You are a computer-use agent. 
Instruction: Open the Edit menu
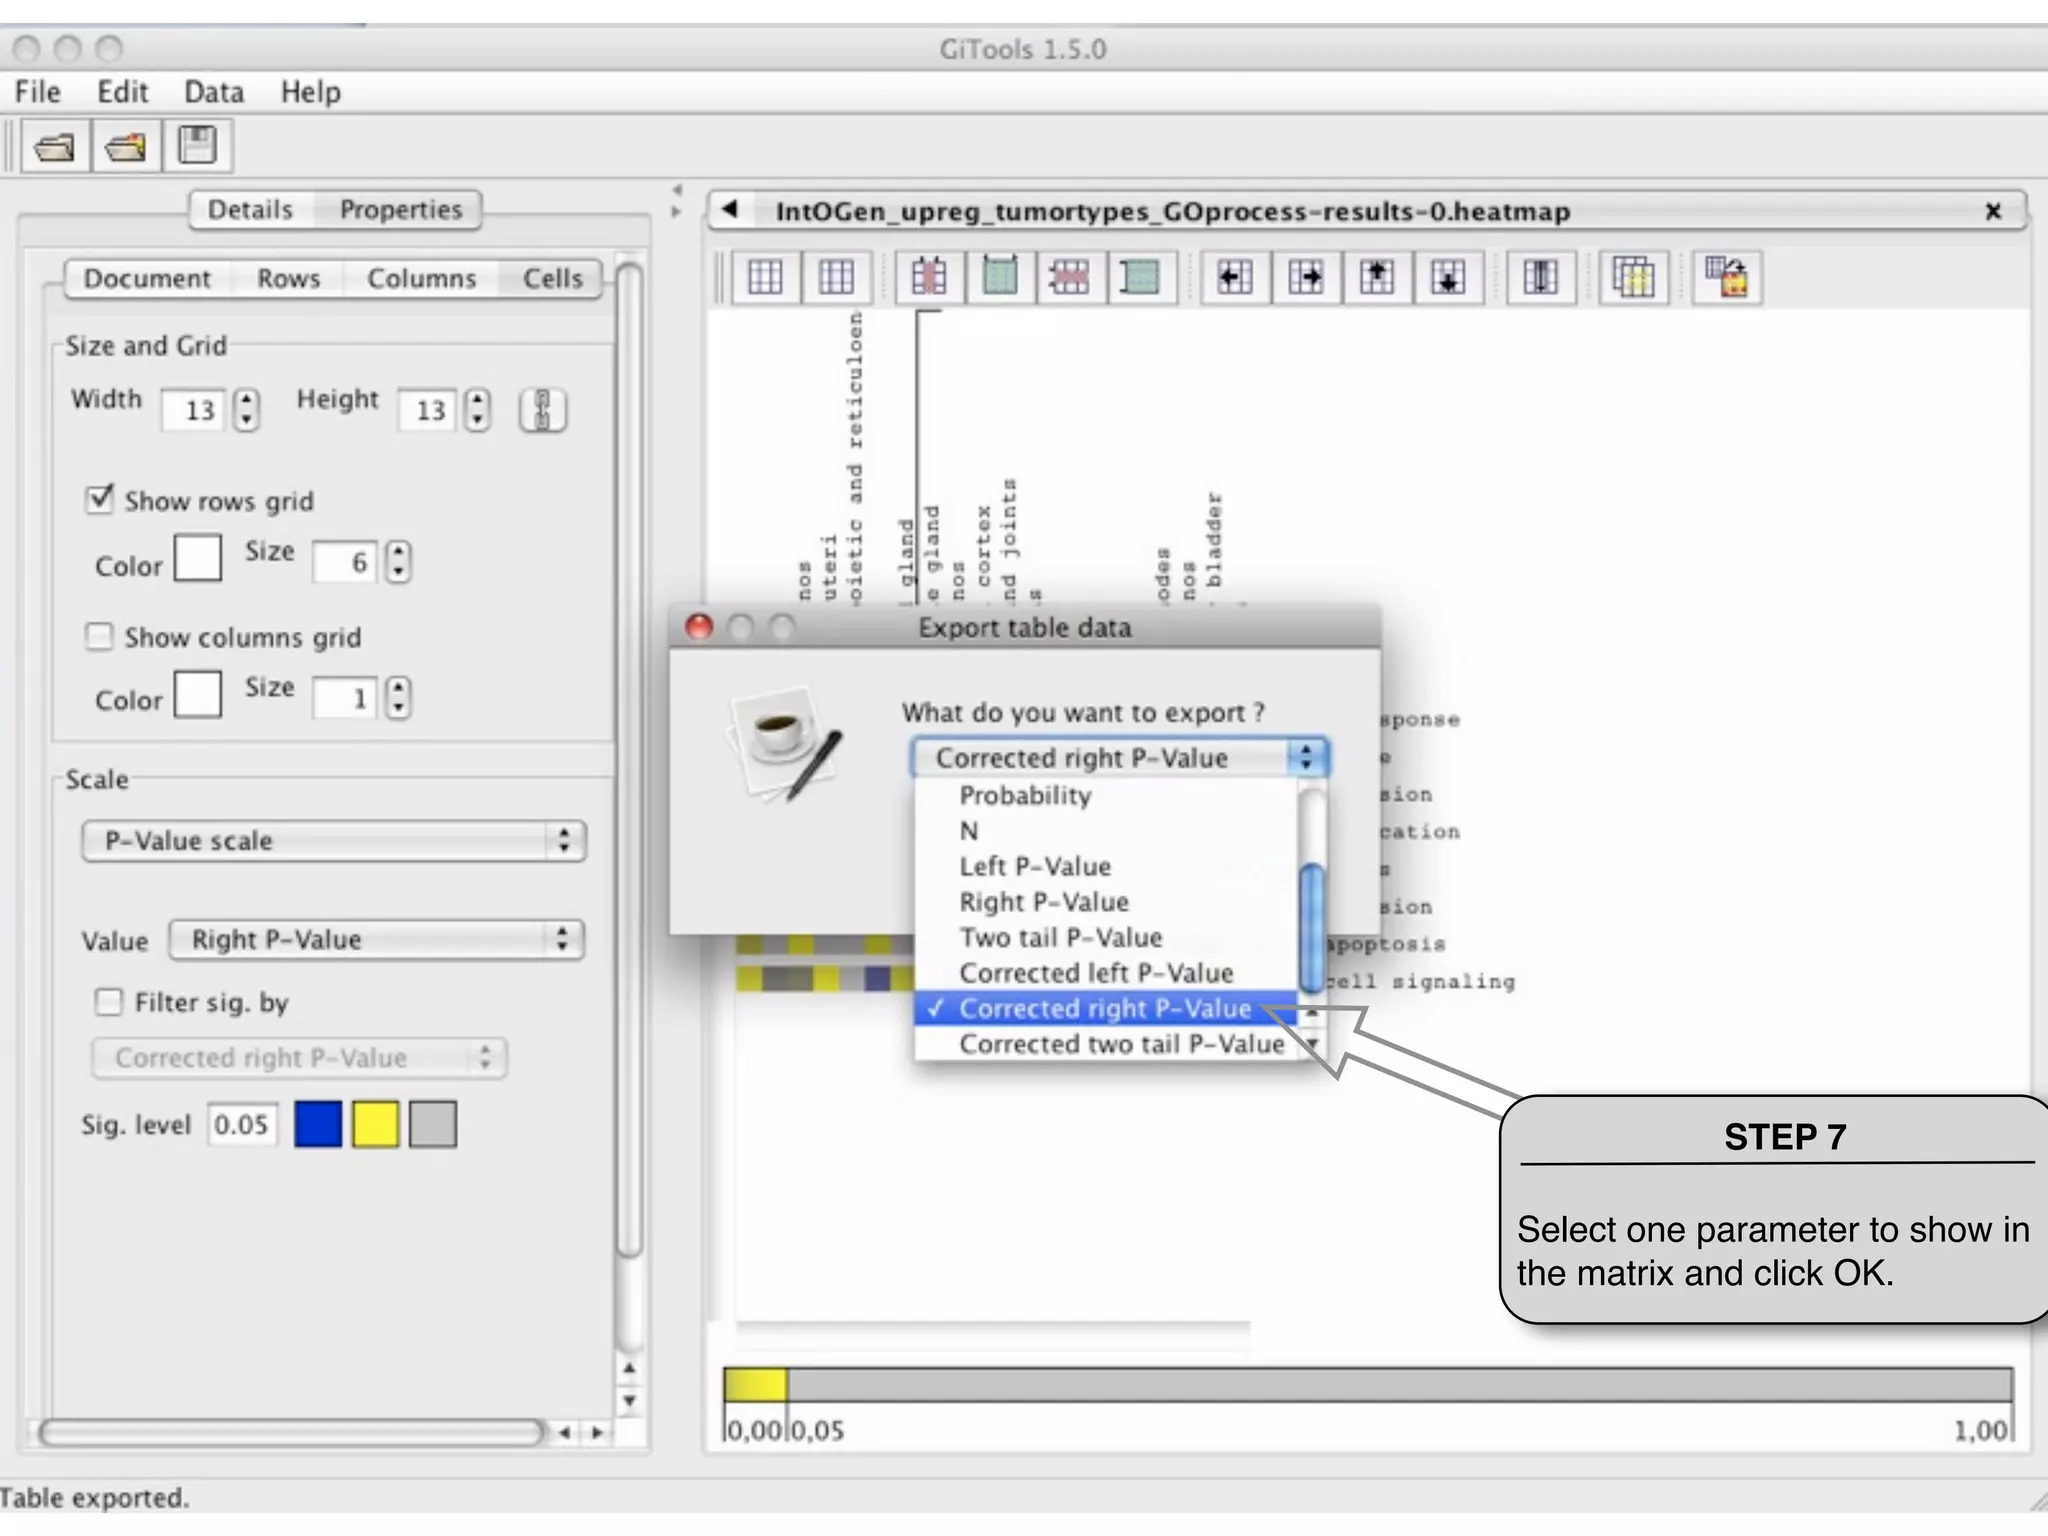(x=122, y=92)
